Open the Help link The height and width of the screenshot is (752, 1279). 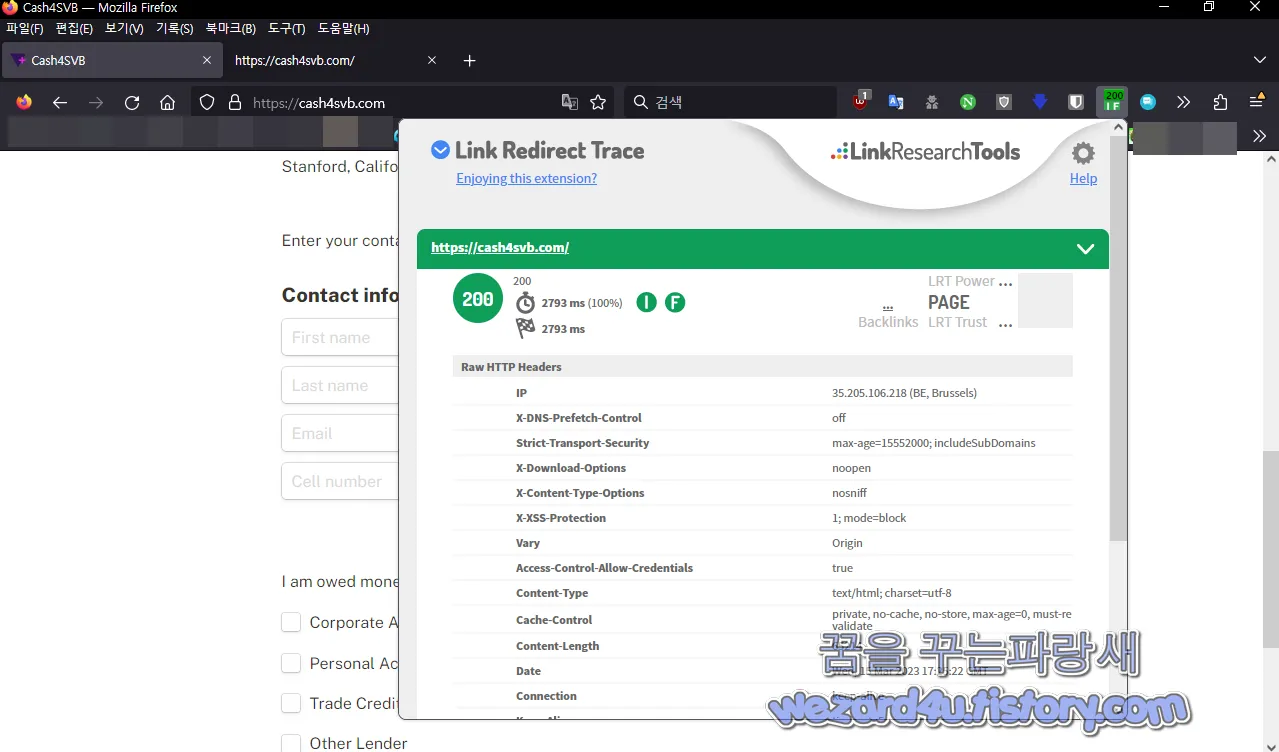(x=1083, y=178)
